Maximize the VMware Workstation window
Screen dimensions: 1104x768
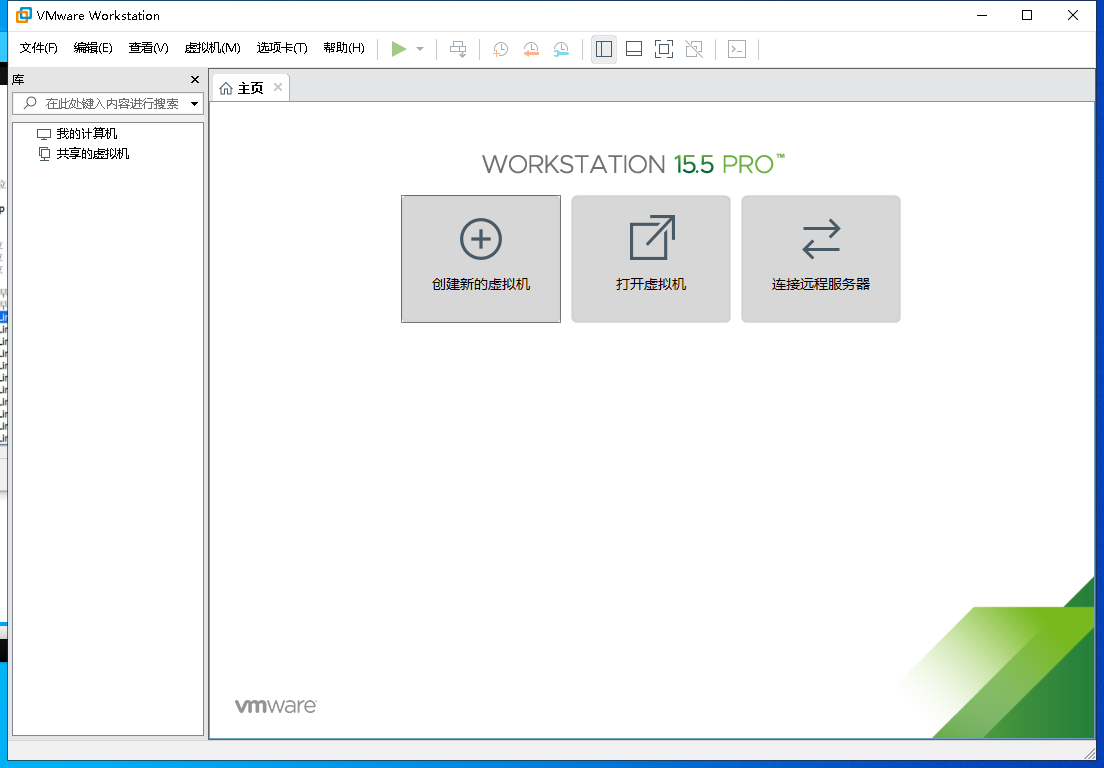click(x=1027, y=15)
